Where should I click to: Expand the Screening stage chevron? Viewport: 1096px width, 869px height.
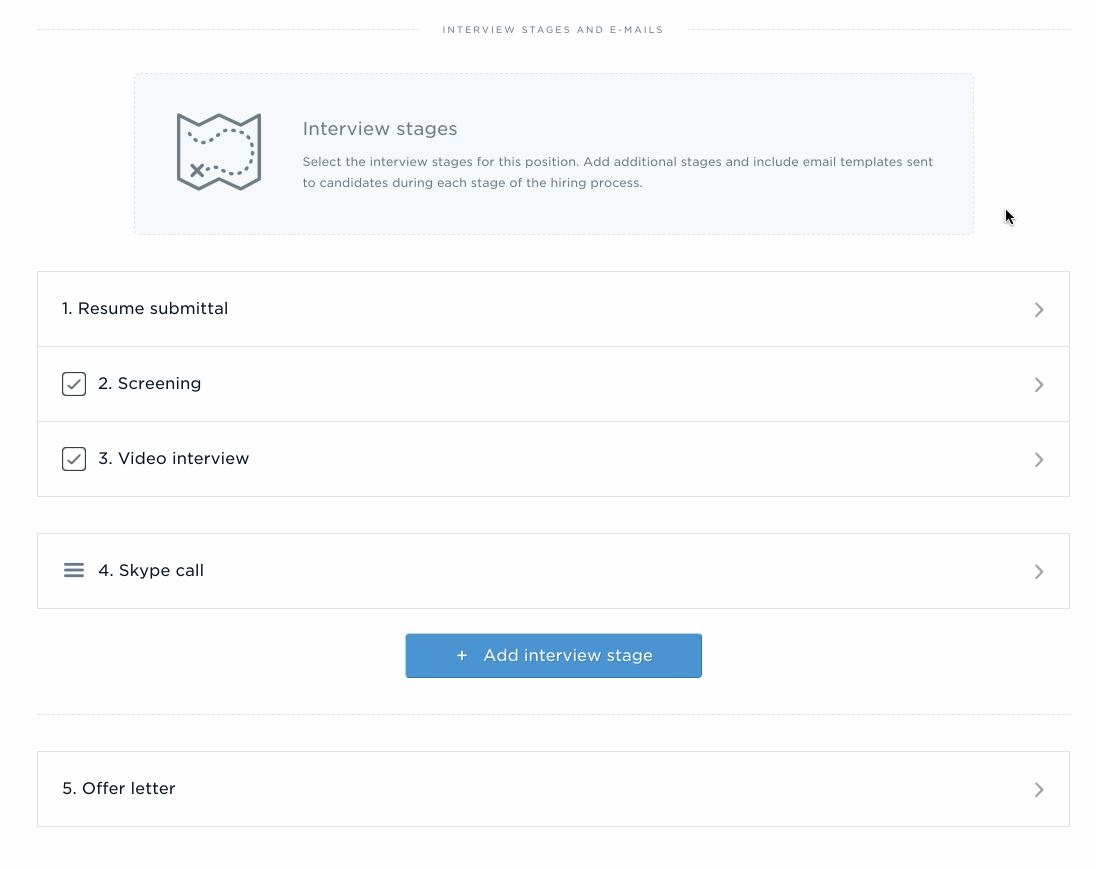(x=1039, y=385)
